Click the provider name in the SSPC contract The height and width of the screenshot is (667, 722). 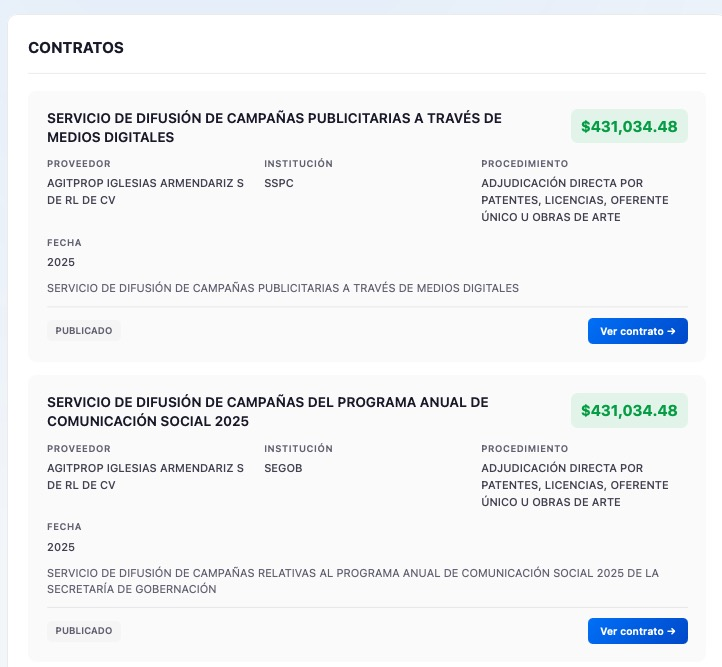pos(145,192)
